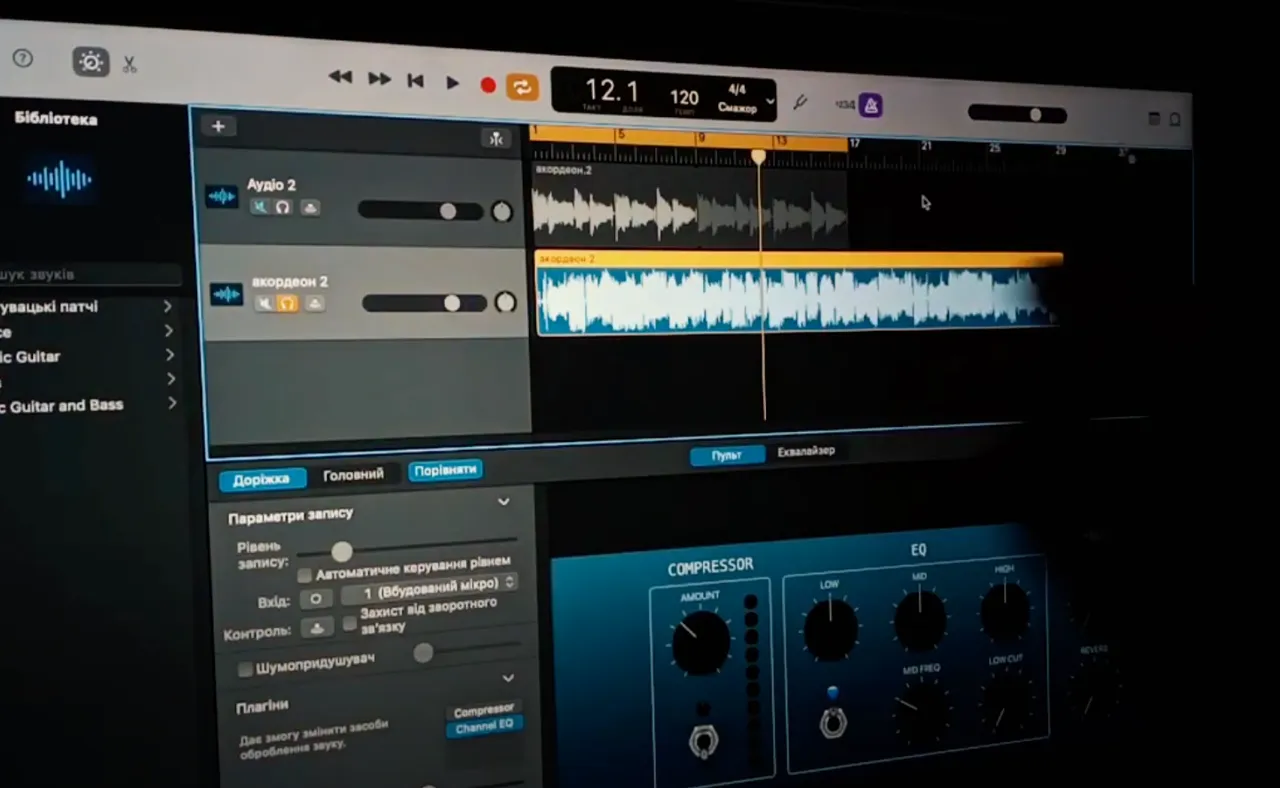Go to beginning with the skip-back button

(x=416, y=81)
